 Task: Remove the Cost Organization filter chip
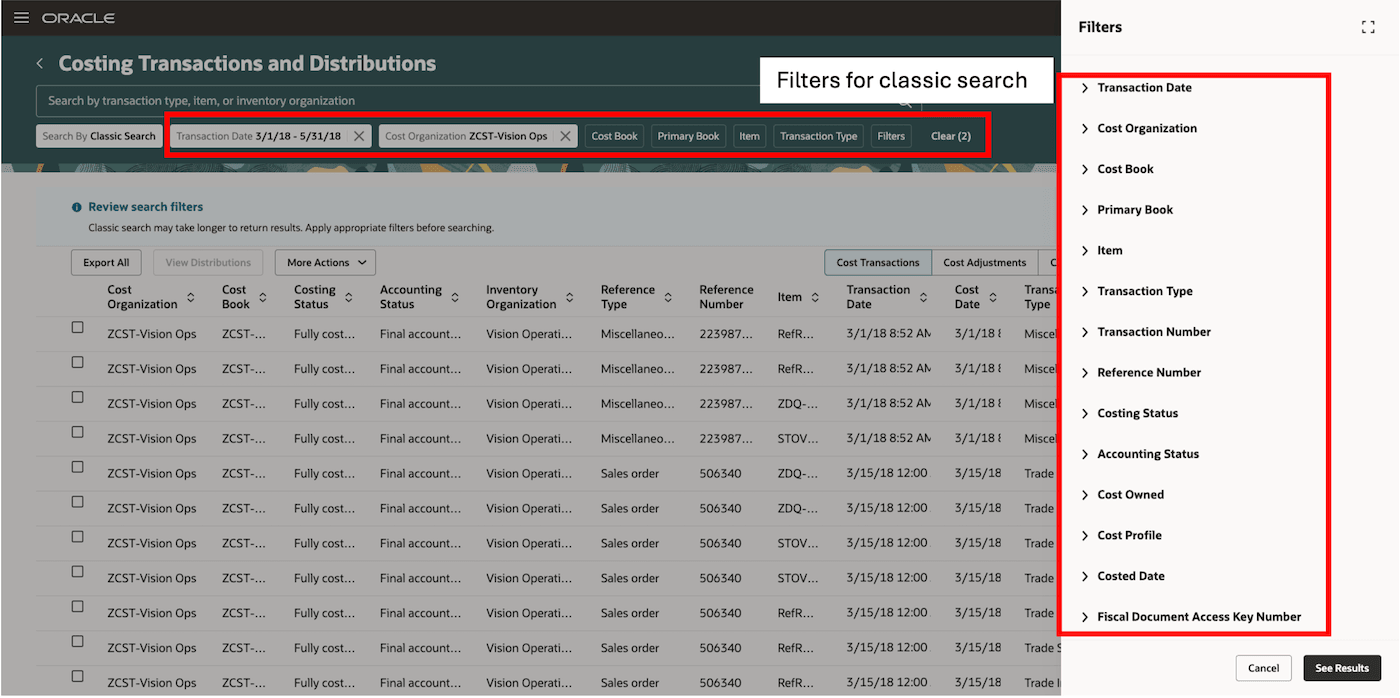coord(565,136)
